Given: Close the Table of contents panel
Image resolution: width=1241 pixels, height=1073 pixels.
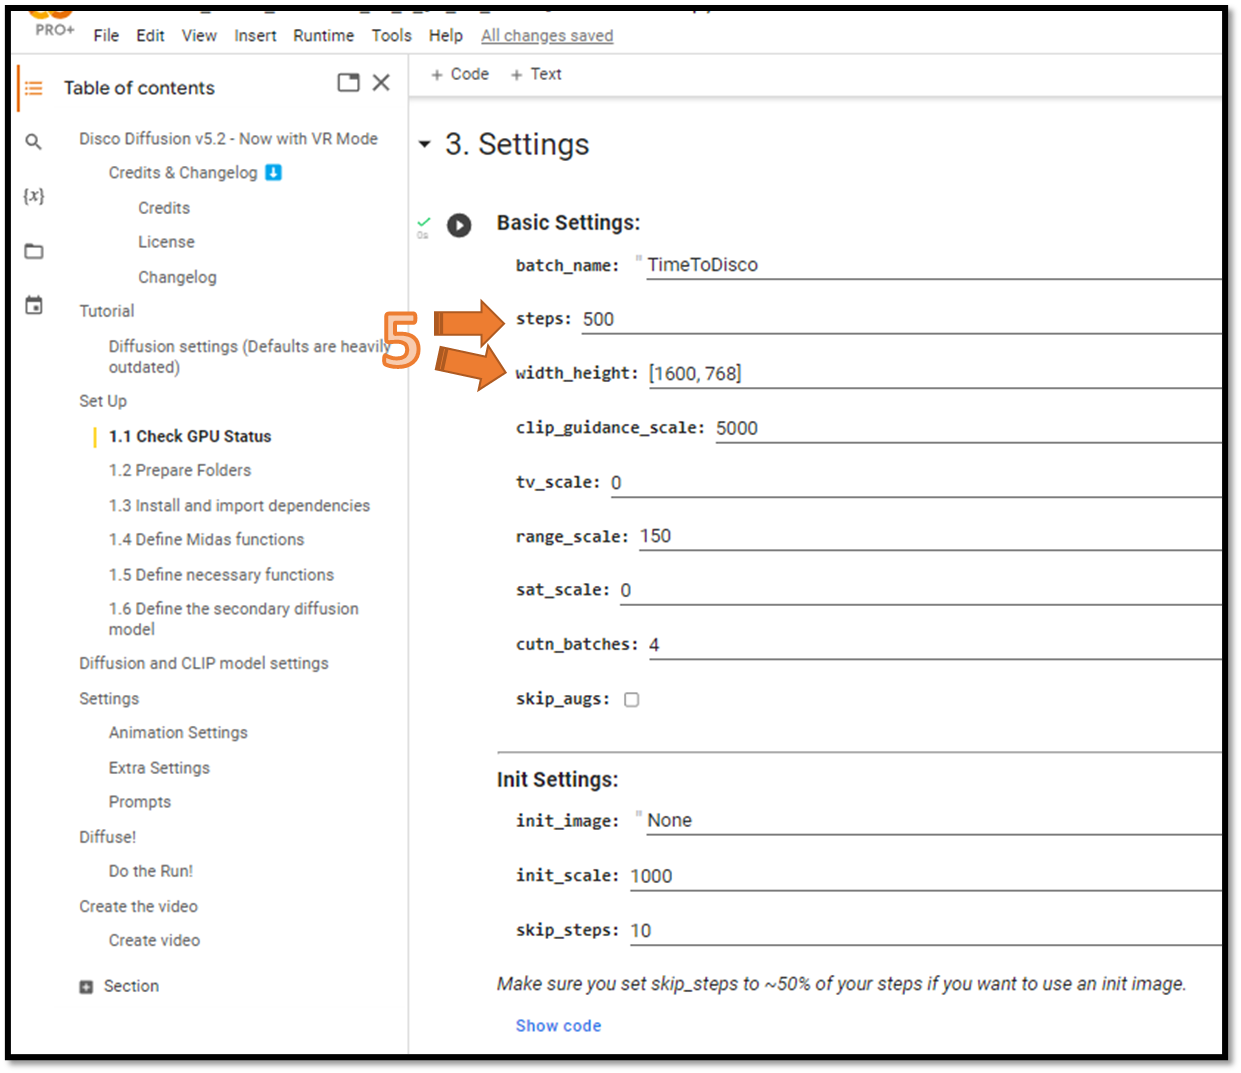Looking at the screenshot, I should point(381,83).
